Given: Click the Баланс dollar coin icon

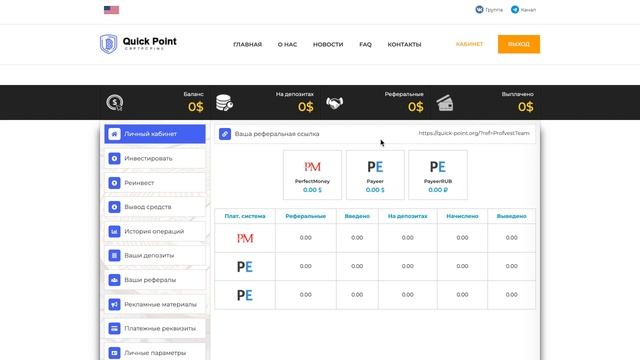Looking at the screenshot, I should click(115, 102).
